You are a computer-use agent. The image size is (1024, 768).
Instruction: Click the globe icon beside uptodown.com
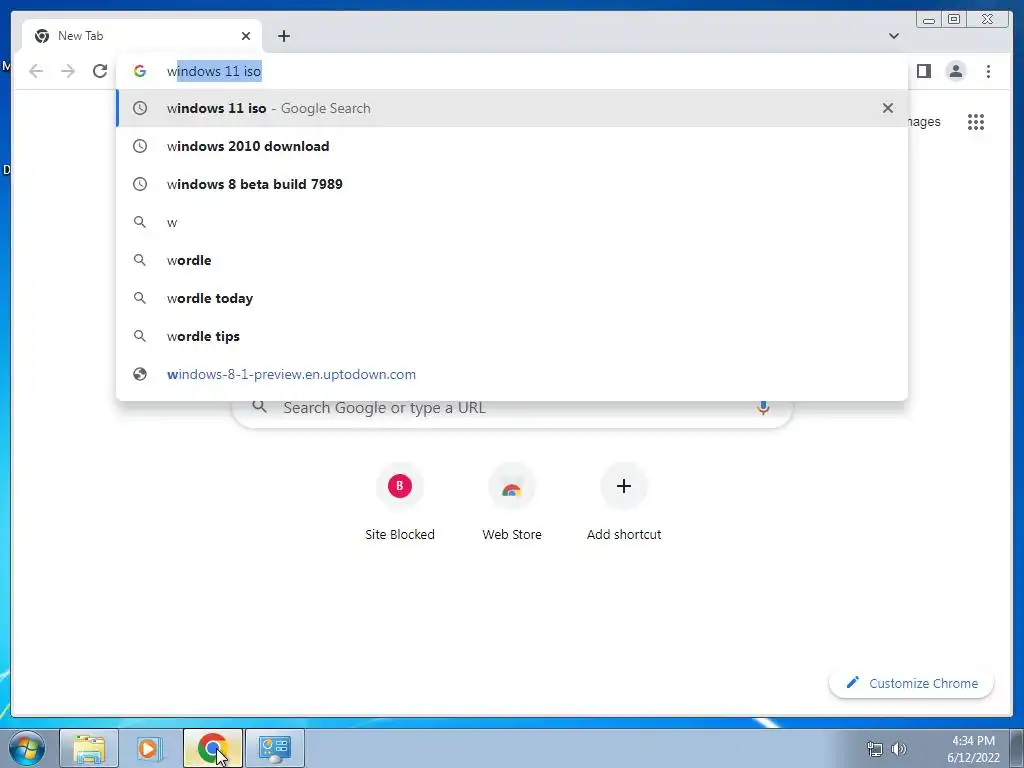[x=140, y=374]
